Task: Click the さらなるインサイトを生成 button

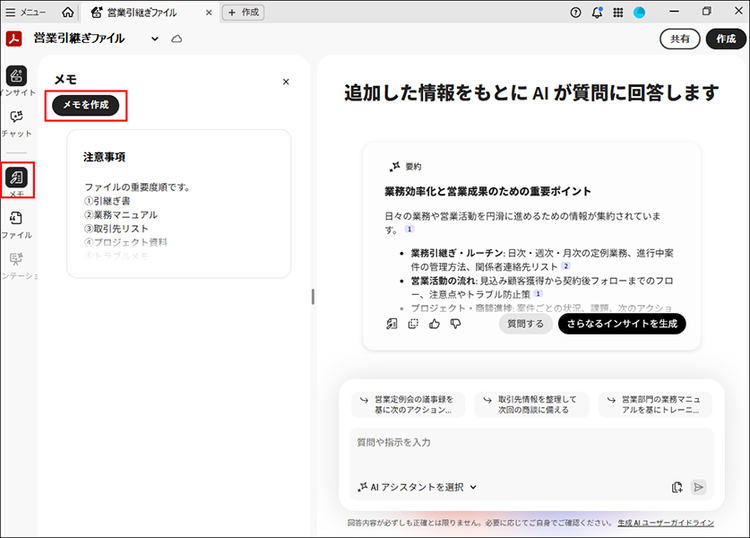Action: (x=621, y=324)
